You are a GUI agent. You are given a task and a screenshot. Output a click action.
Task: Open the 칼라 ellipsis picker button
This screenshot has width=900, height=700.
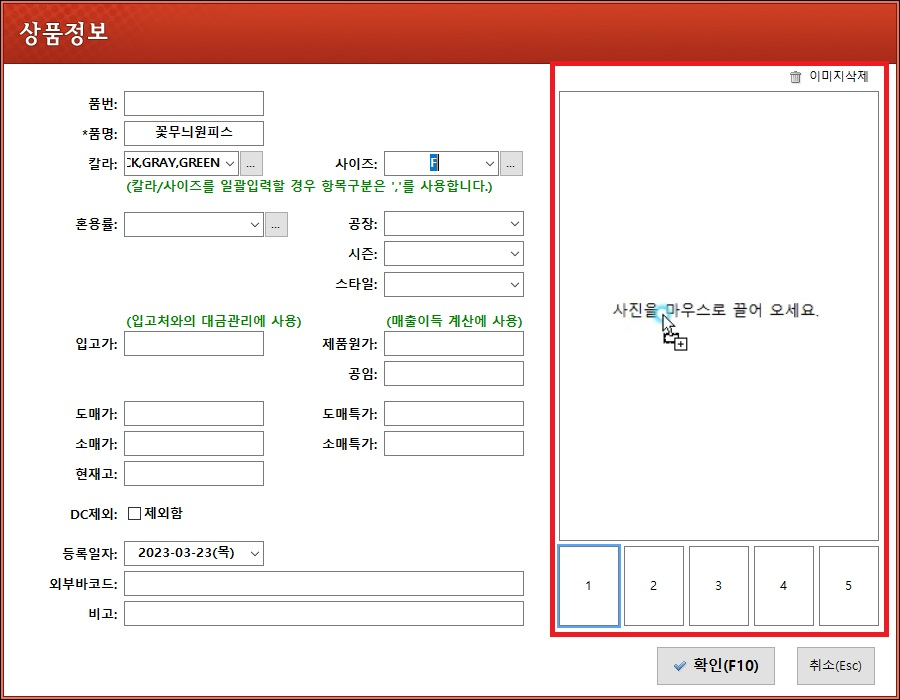tap(251, 164)
